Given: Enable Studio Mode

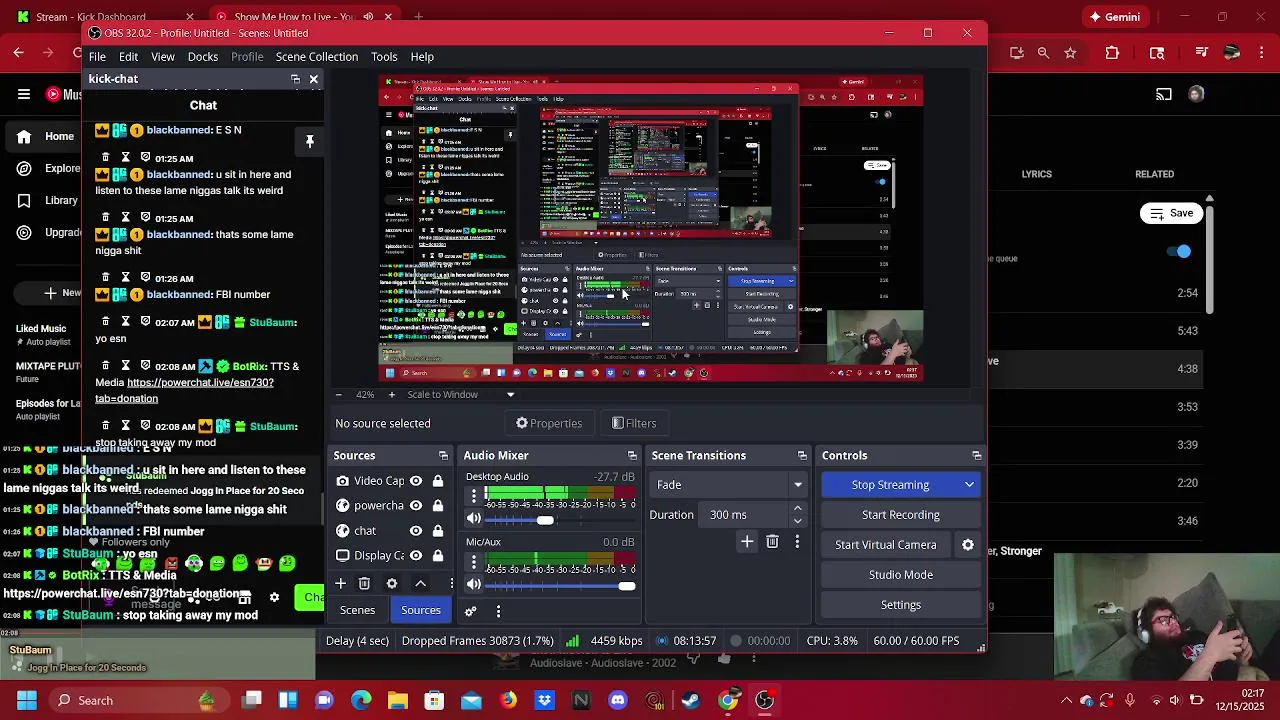Looking at the screenshot, I should [901, 575].
